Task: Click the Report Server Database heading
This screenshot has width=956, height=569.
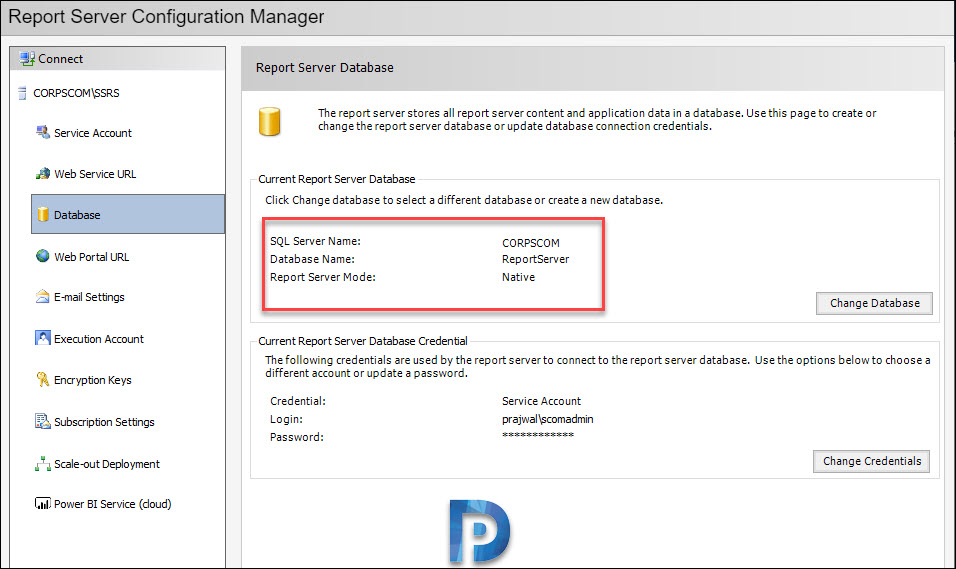Action: click(324, 68)
